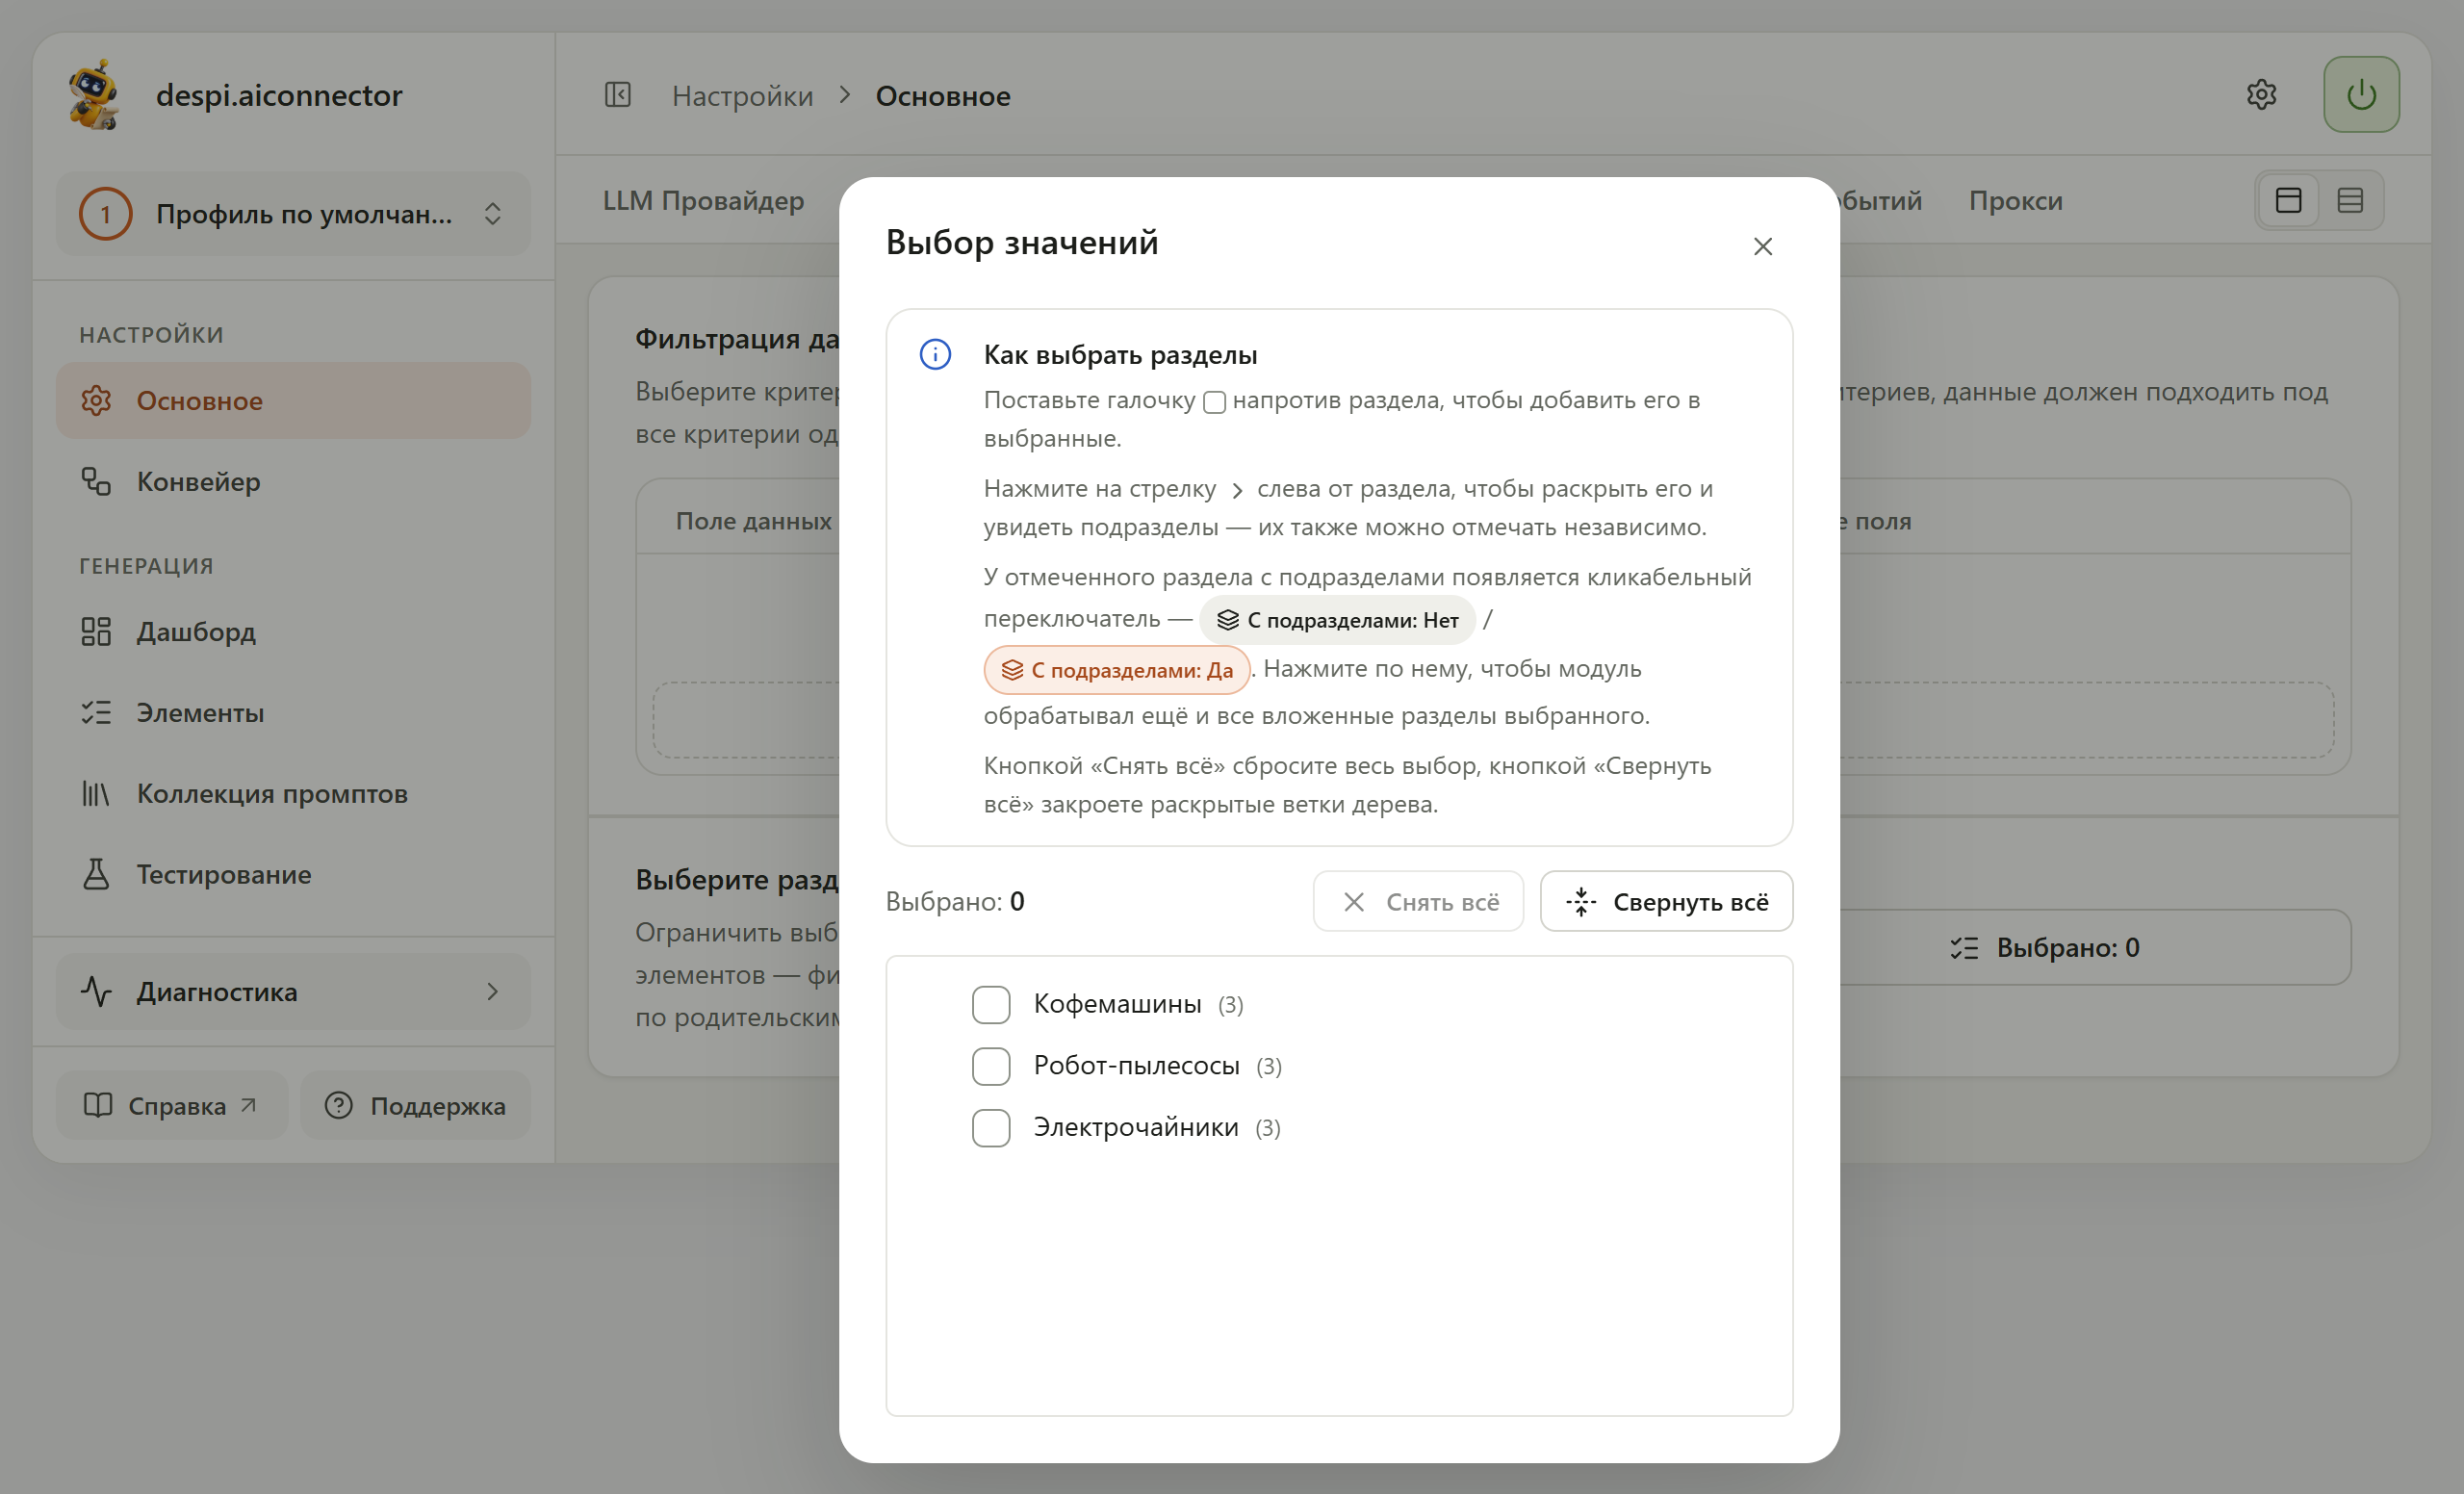
Task: Open Основное in the sidebar
Action: 293,400
